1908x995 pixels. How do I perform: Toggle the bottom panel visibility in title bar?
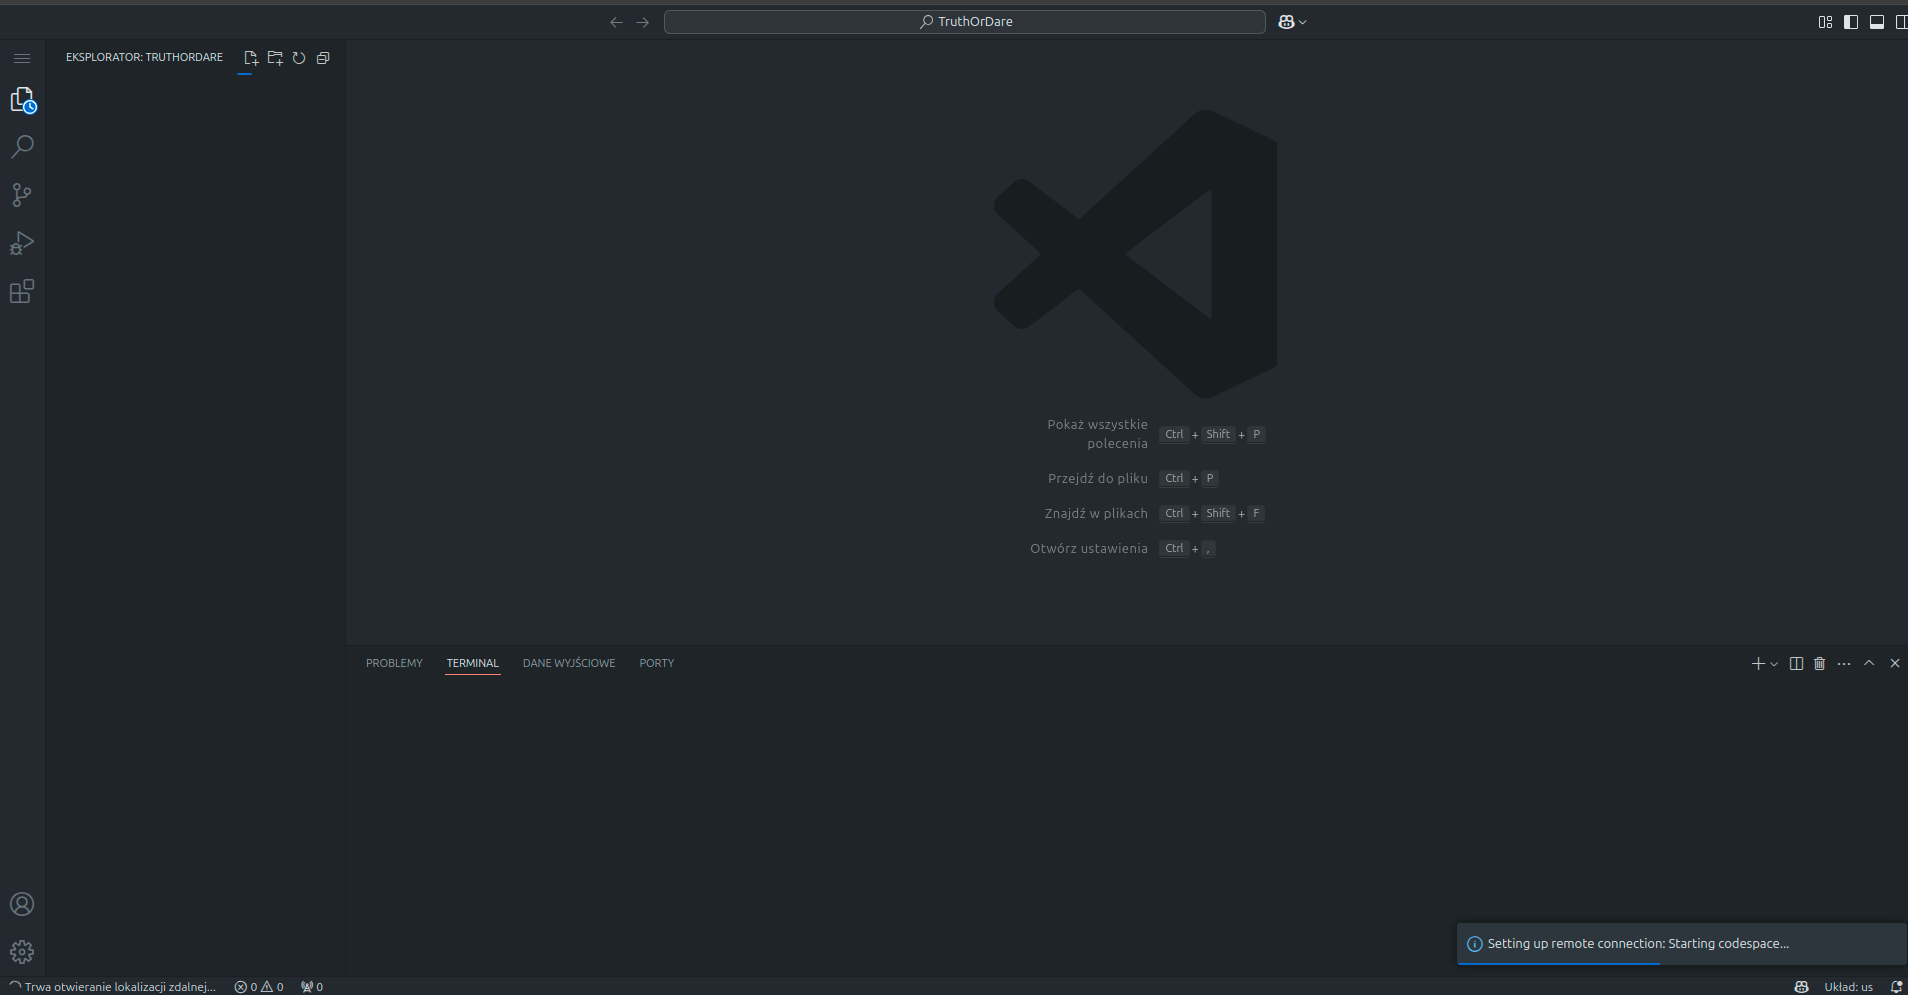(1877, 22)
